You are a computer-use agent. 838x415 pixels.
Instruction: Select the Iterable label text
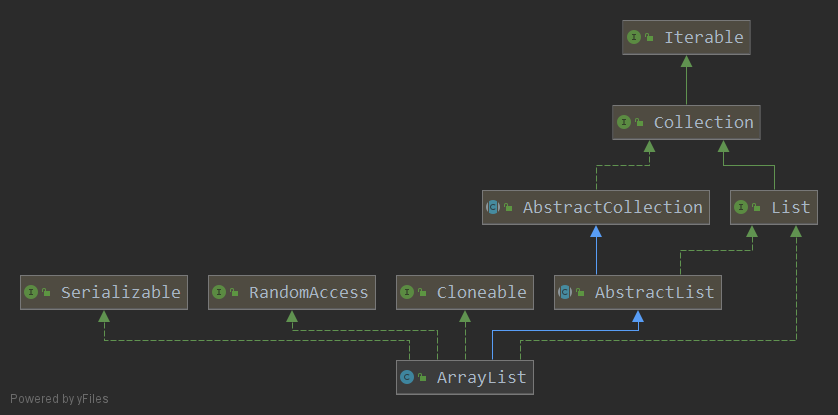click(703, 38)
